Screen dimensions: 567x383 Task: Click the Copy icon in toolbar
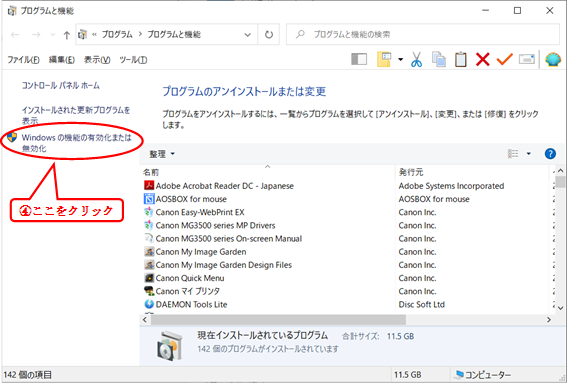pyautogui.click(x=439, y=59)
